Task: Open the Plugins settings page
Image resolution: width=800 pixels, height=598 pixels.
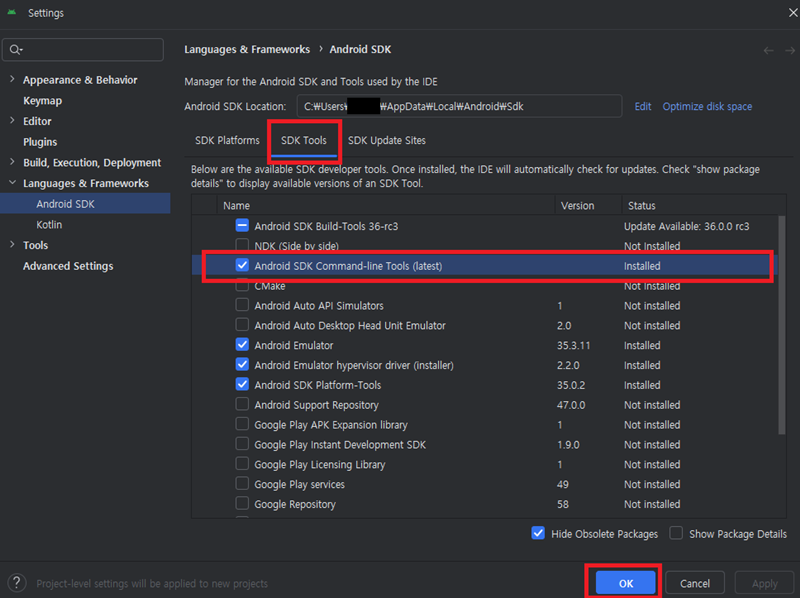Action: coord(40,142)
